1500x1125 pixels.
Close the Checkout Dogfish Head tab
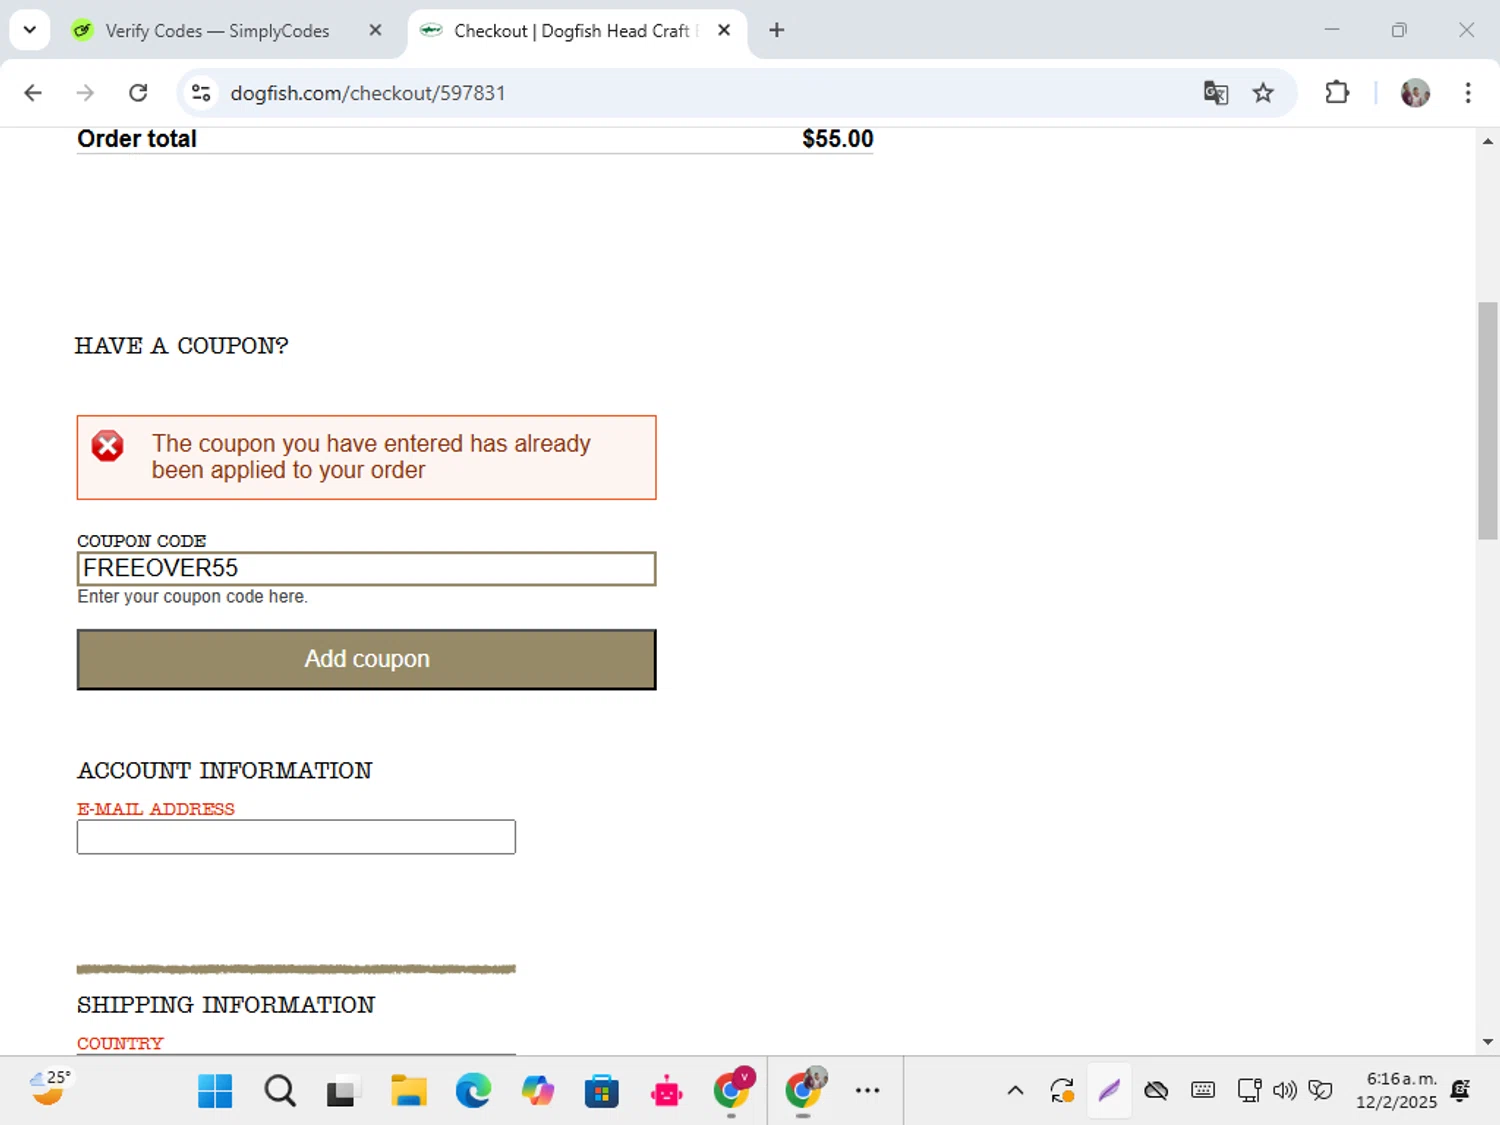point(724,30)
